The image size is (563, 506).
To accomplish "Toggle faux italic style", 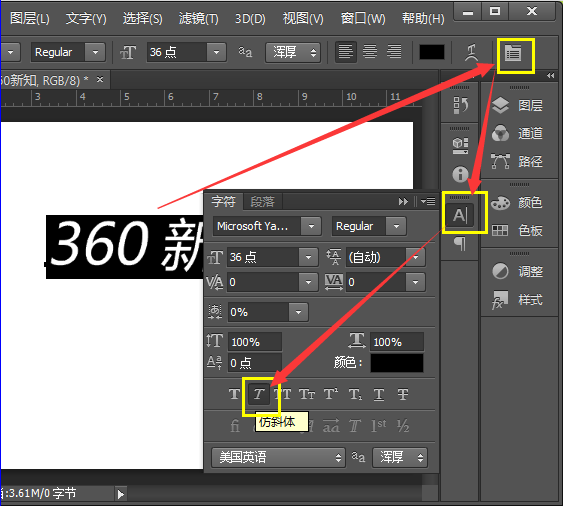I will 259,394.
